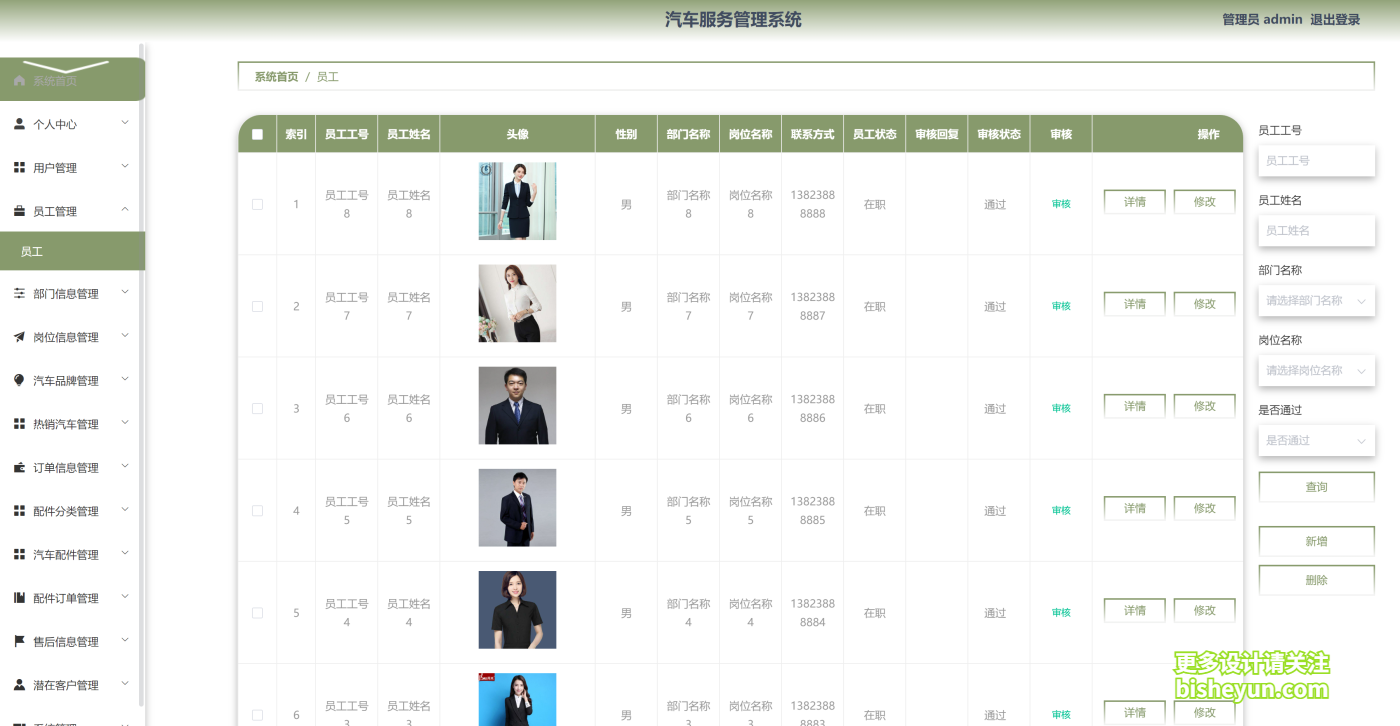Select the 员工 submenu item
Image resolution: width=1400 pixels, height=726 pixels.
coord(72,251)
